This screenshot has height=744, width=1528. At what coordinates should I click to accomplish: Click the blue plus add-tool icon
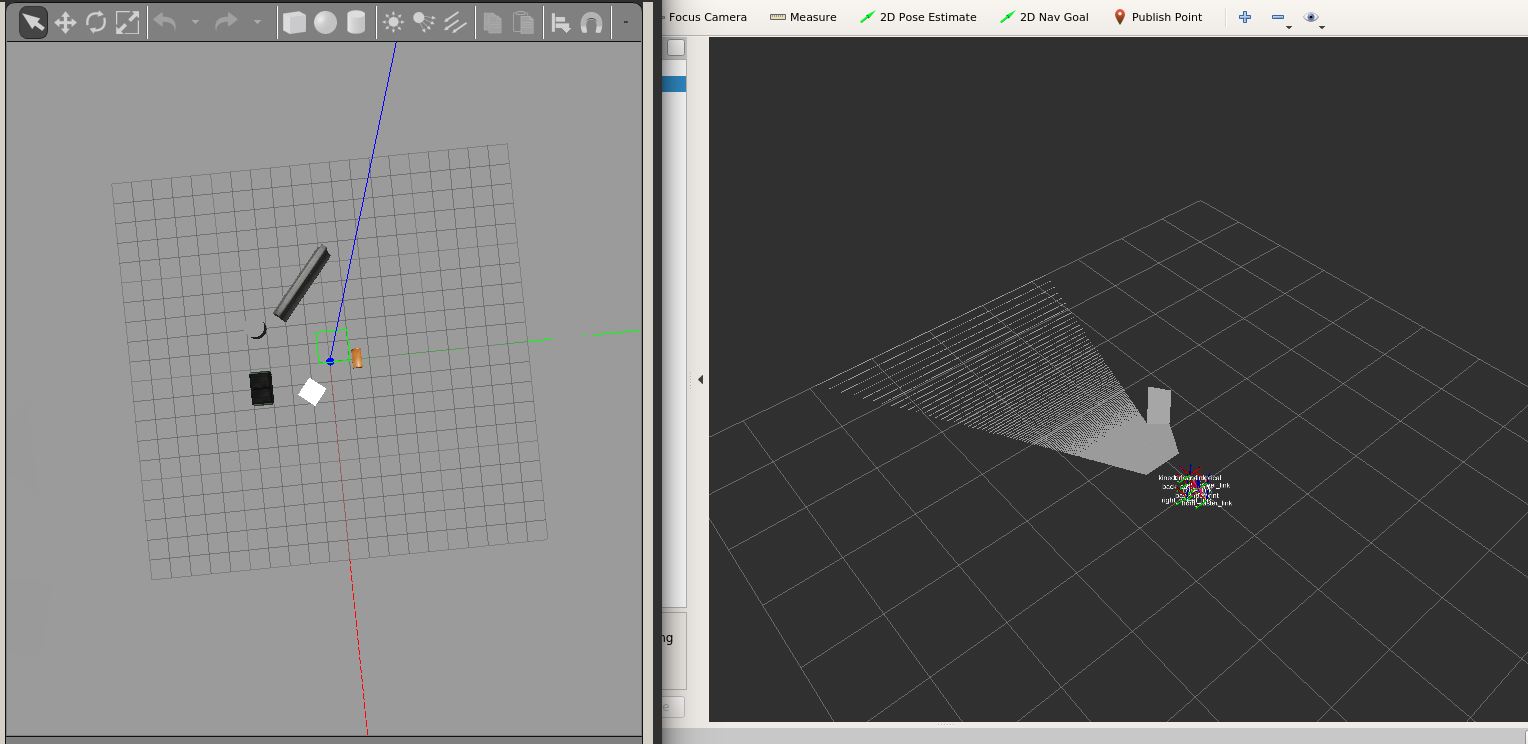[x=1245, y=17]
